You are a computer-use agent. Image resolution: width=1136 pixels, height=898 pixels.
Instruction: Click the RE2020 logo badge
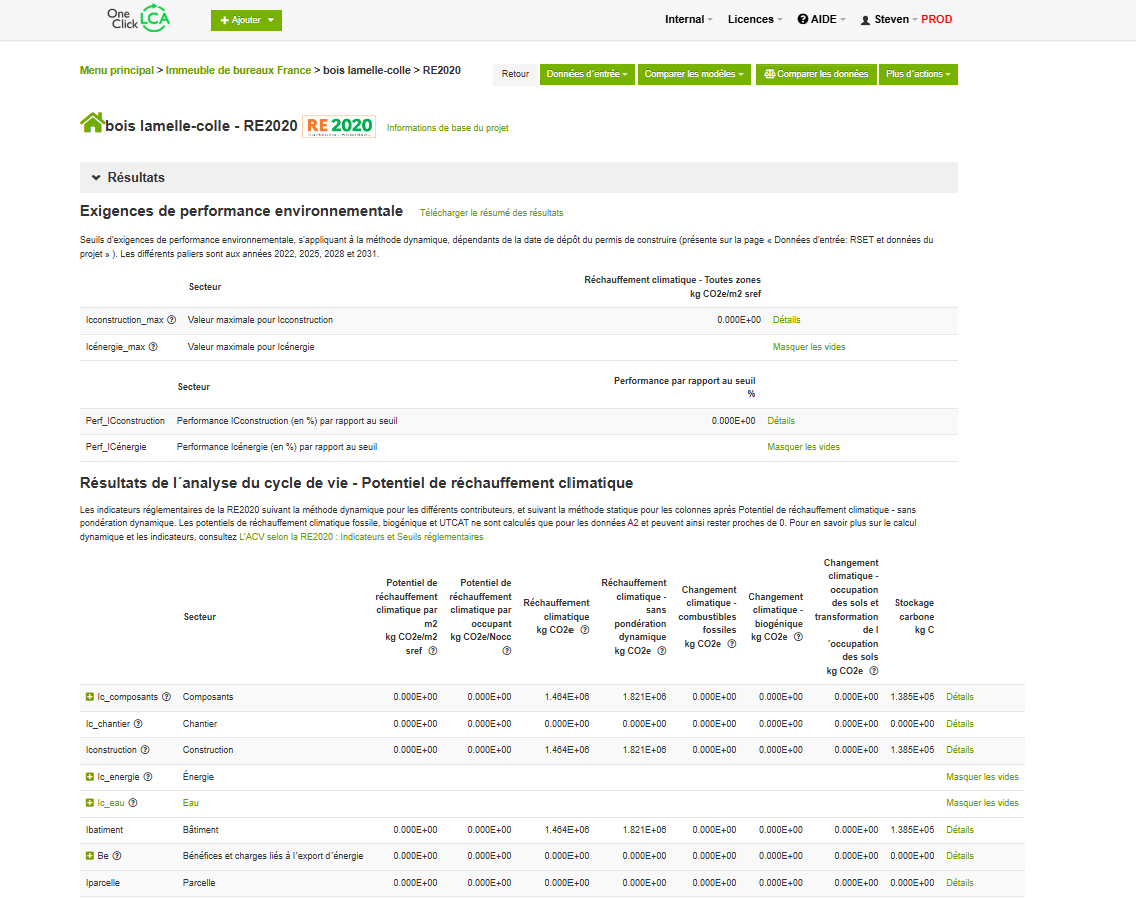tap(339, 126)
